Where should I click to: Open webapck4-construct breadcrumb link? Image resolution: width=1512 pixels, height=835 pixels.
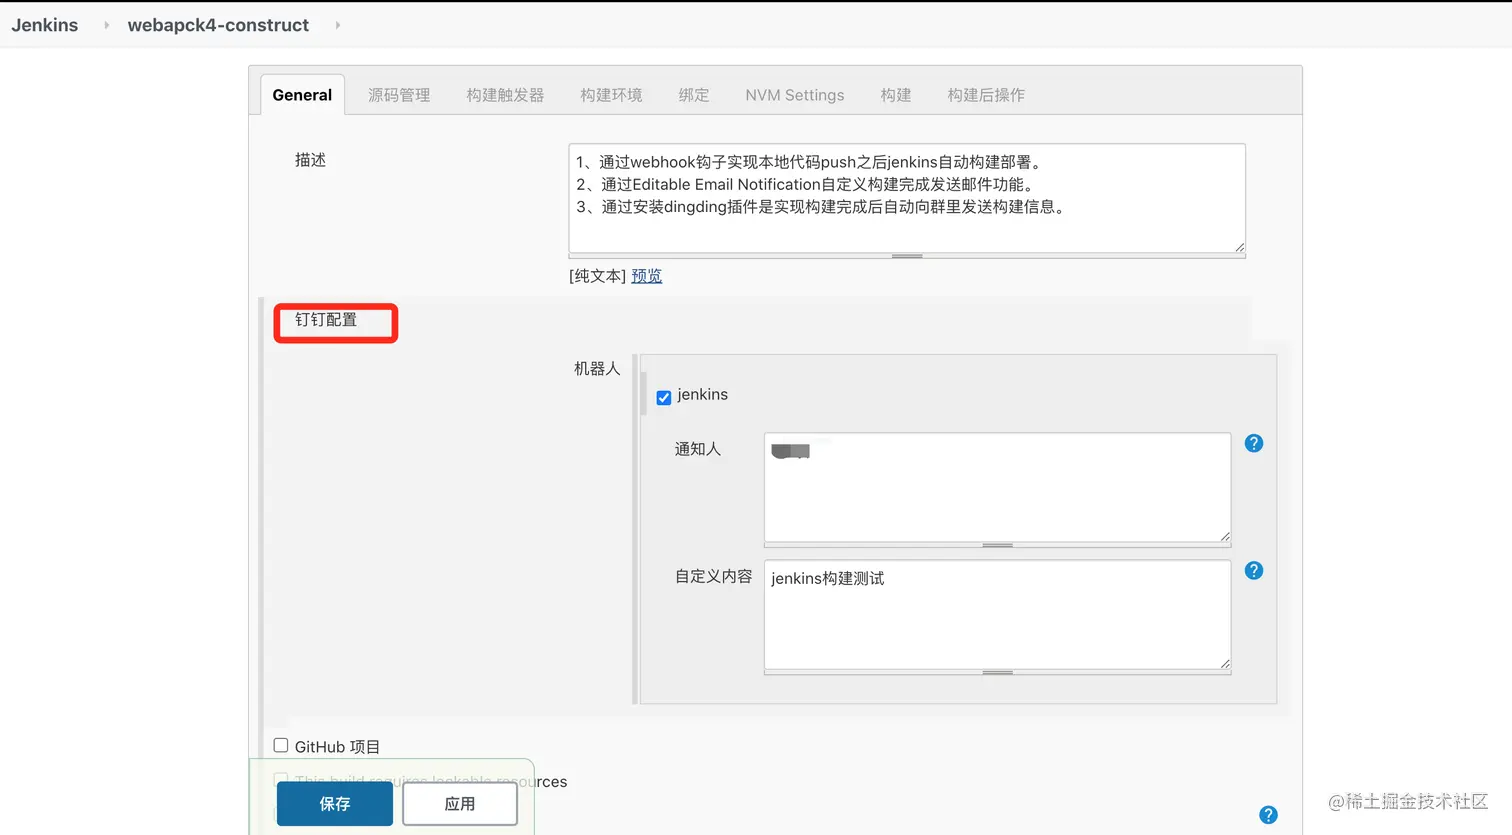tap(218, 25)
